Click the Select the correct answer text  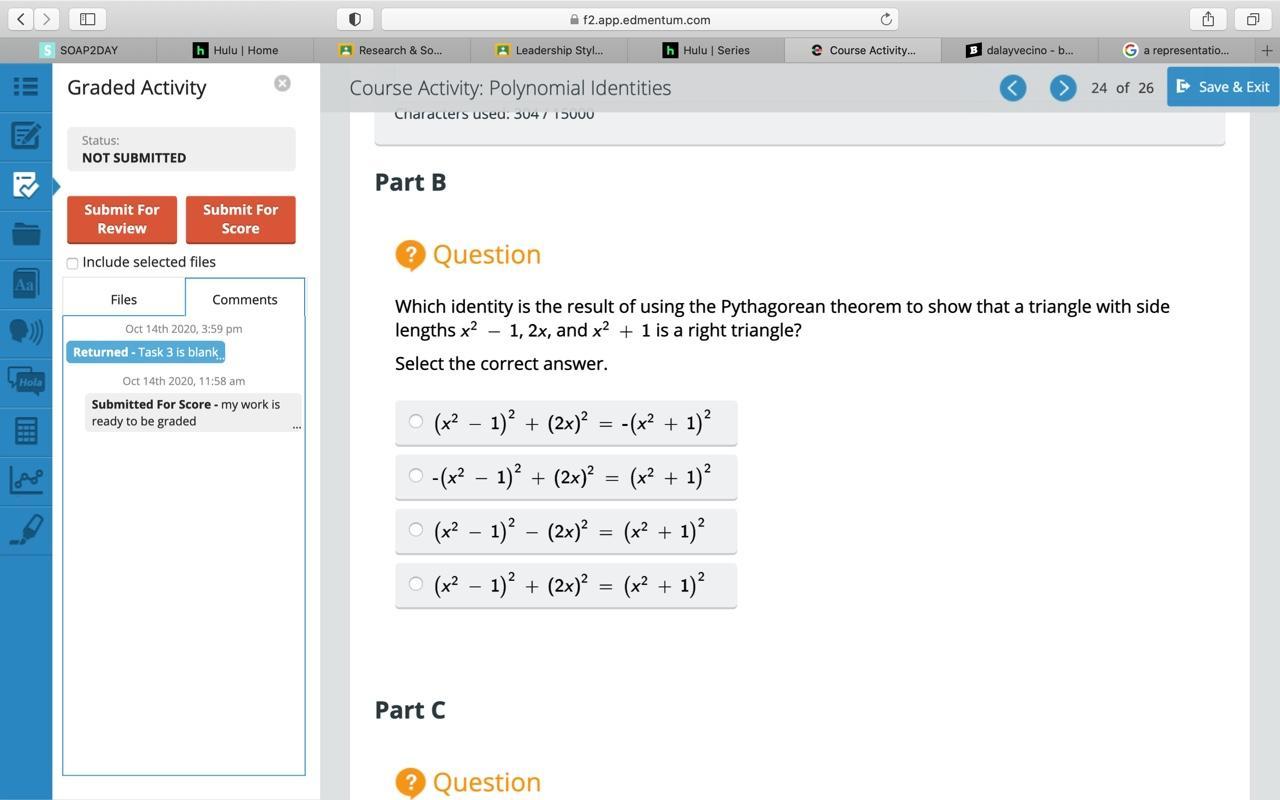pos(501,364)
